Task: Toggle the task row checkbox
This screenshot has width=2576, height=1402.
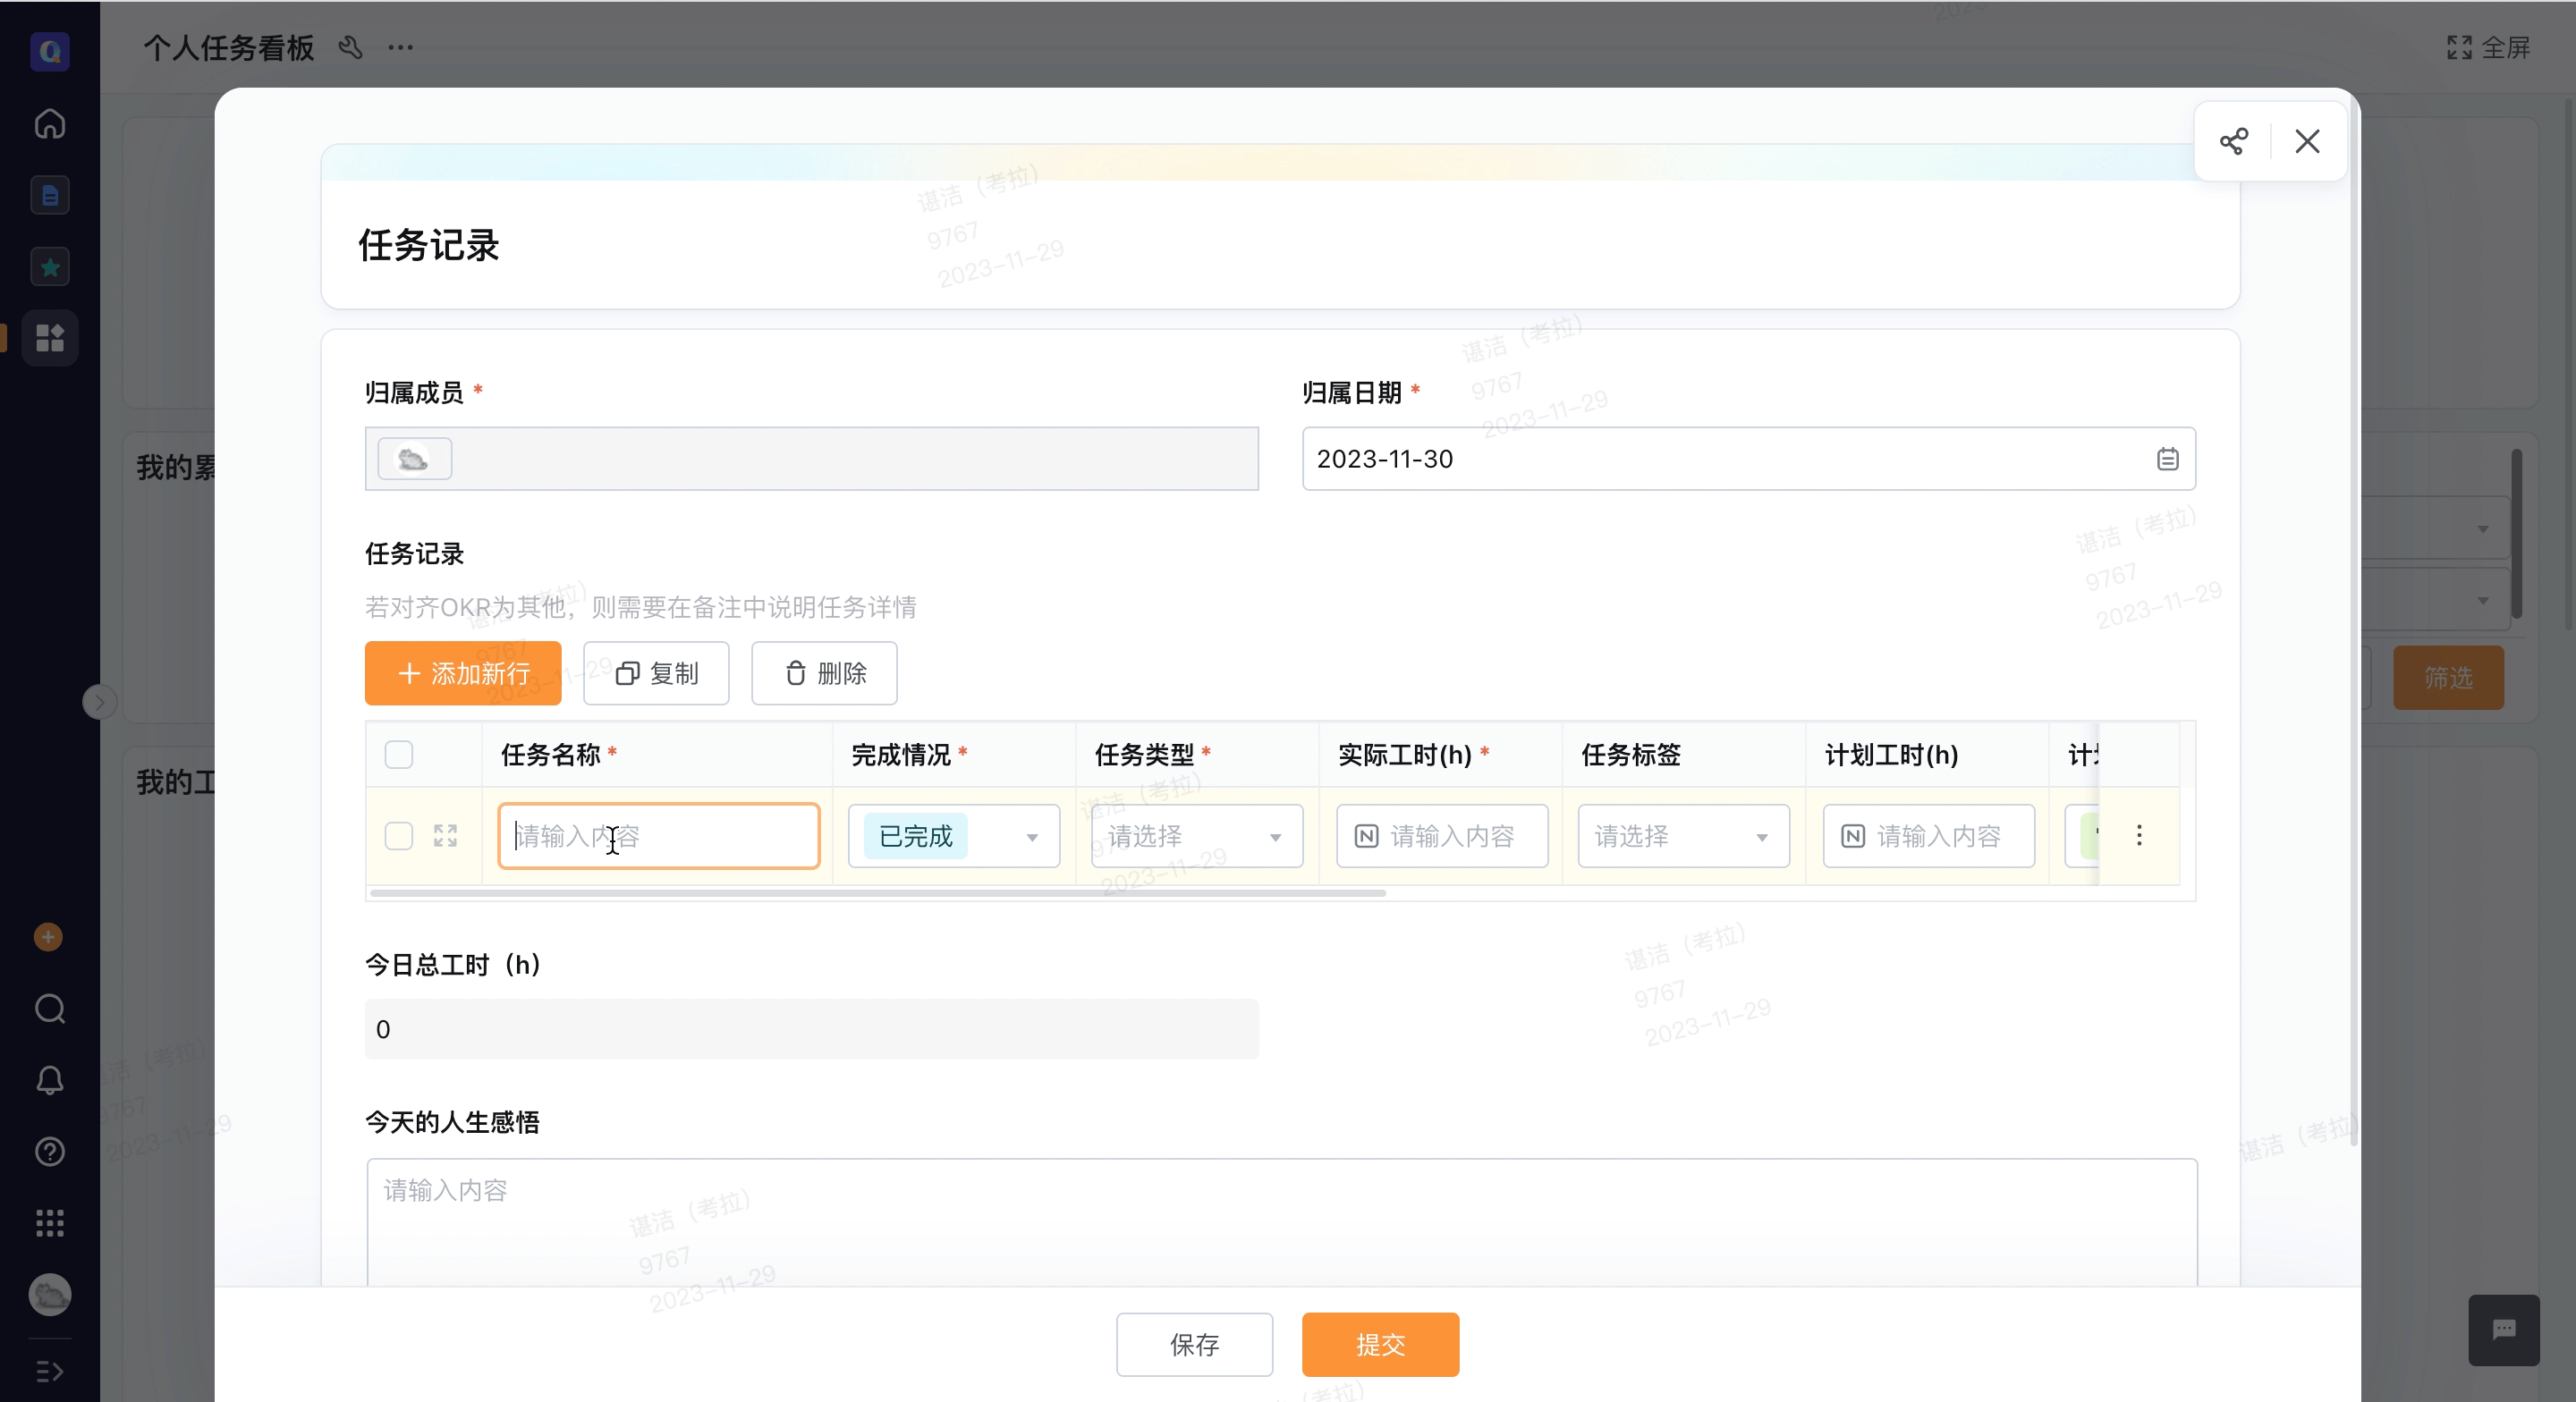Action: click(399, 836)
